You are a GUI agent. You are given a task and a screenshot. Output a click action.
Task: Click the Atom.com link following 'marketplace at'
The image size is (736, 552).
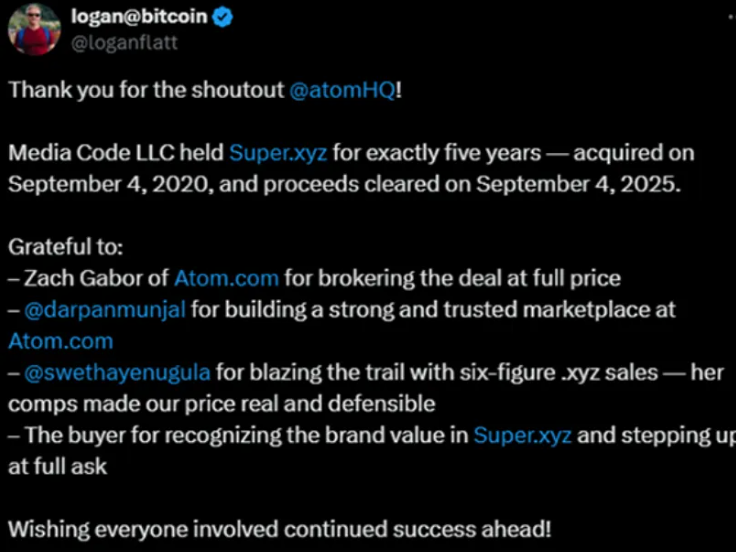point(61,341)
